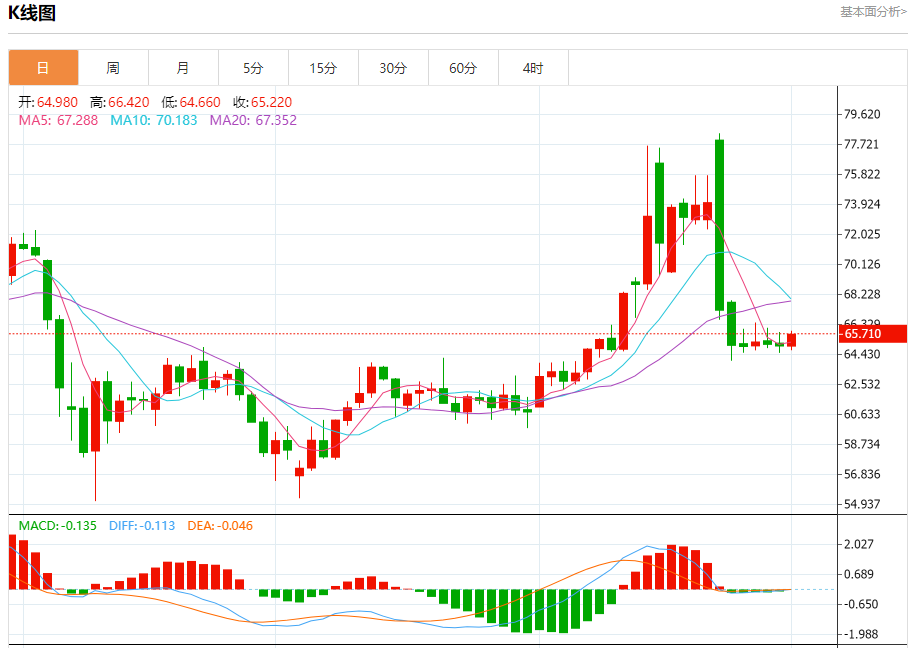912x648 pixels.
Task: Click the 70.126 price axis label
Action: pyautogui.click(x=862, y=264)
